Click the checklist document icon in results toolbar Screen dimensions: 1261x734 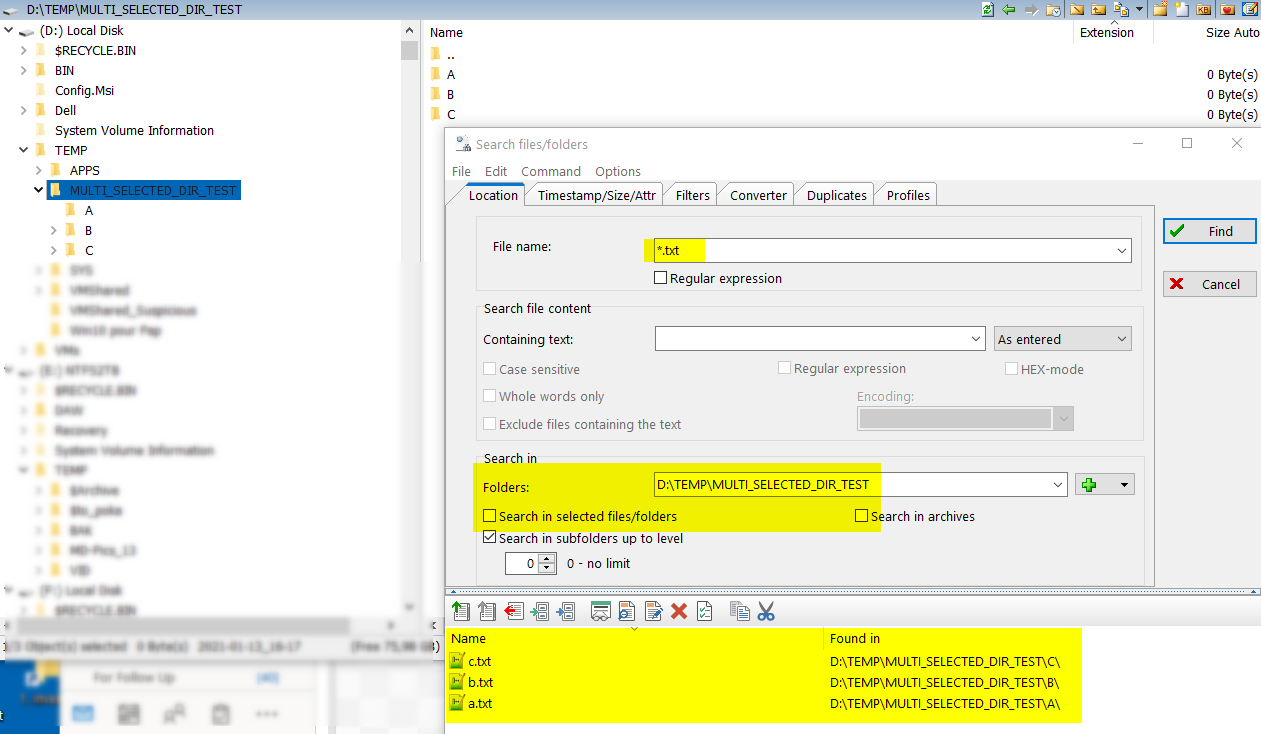[x=704, y=611]
